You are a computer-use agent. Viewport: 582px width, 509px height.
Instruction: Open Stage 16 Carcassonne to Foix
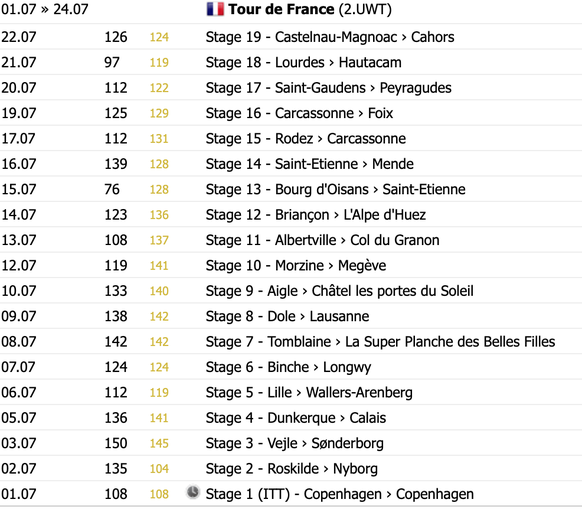click(299, 113)
